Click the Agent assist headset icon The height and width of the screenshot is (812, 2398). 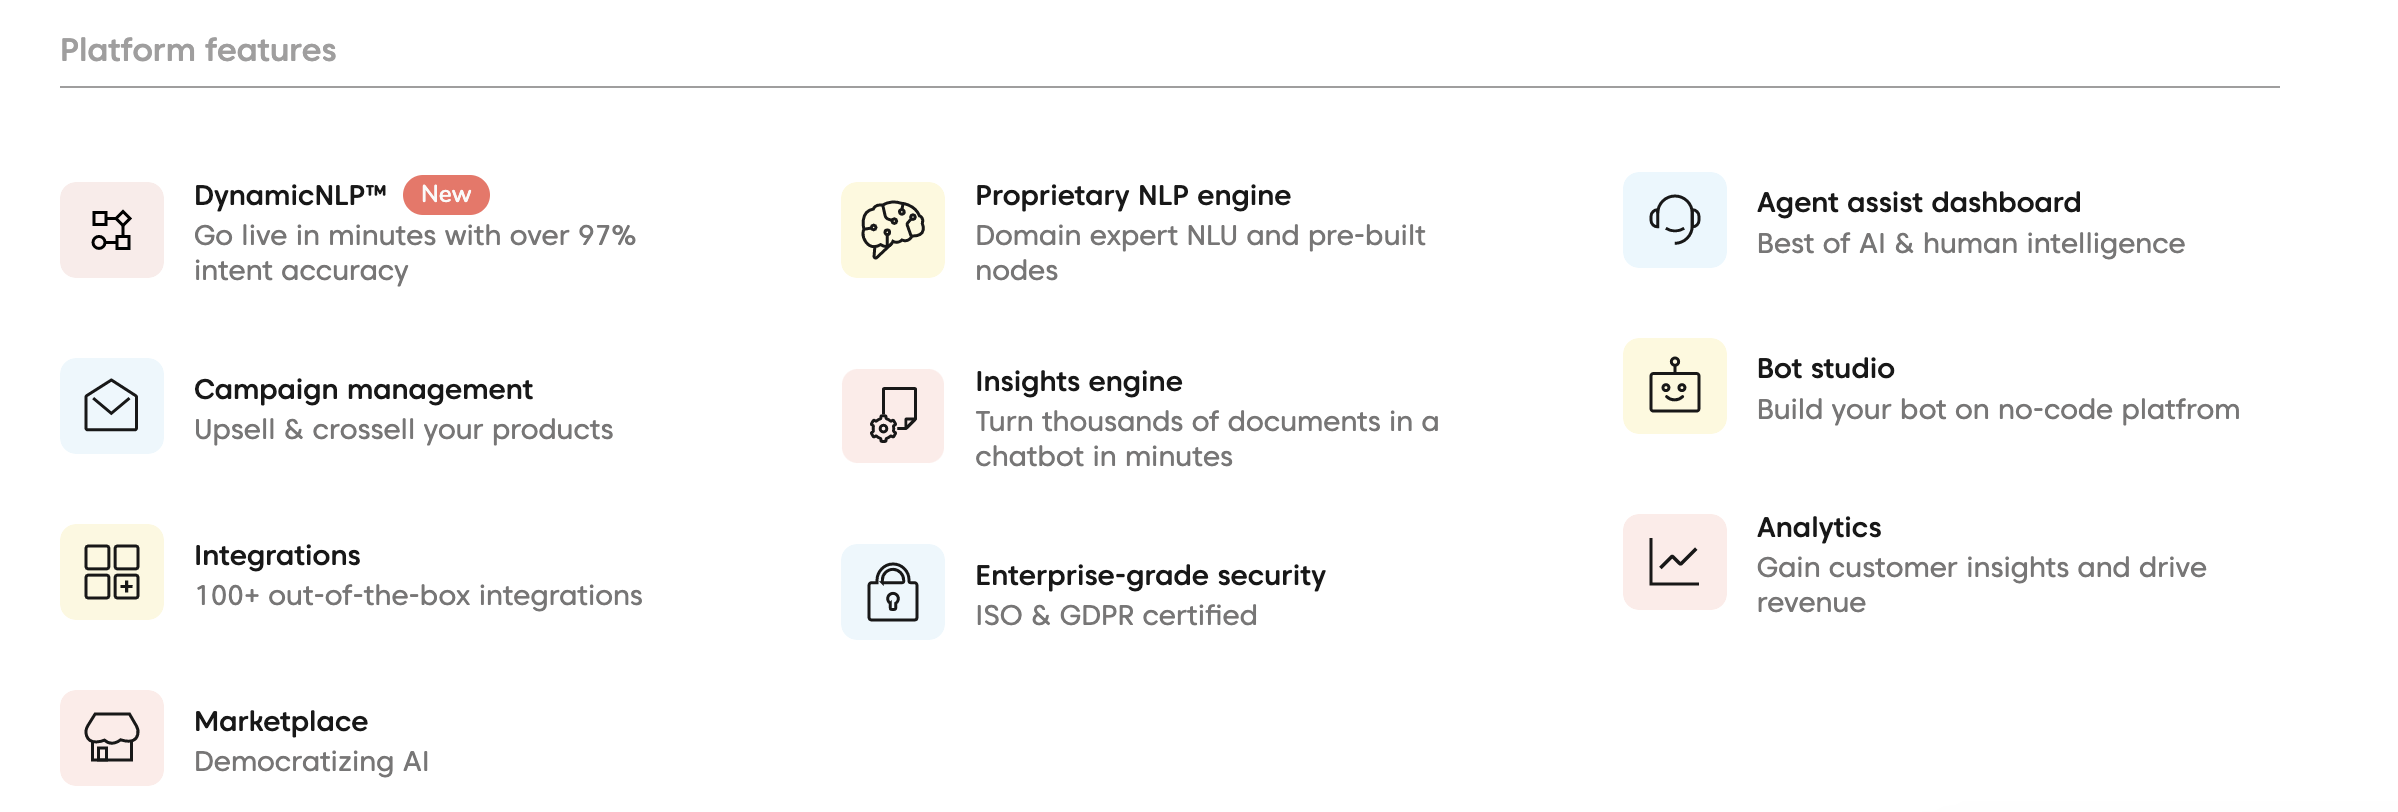pyautogui.click(x=1675, y=220)
